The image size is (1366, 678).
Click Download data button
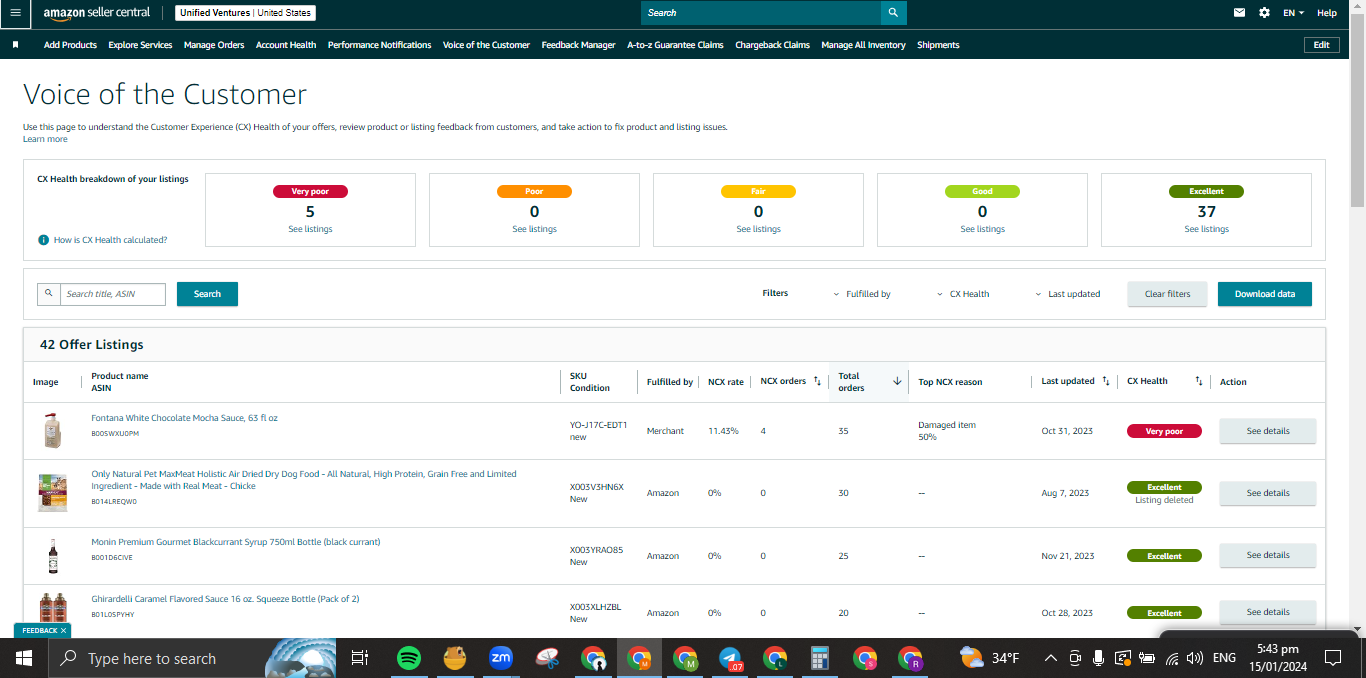1264,294
